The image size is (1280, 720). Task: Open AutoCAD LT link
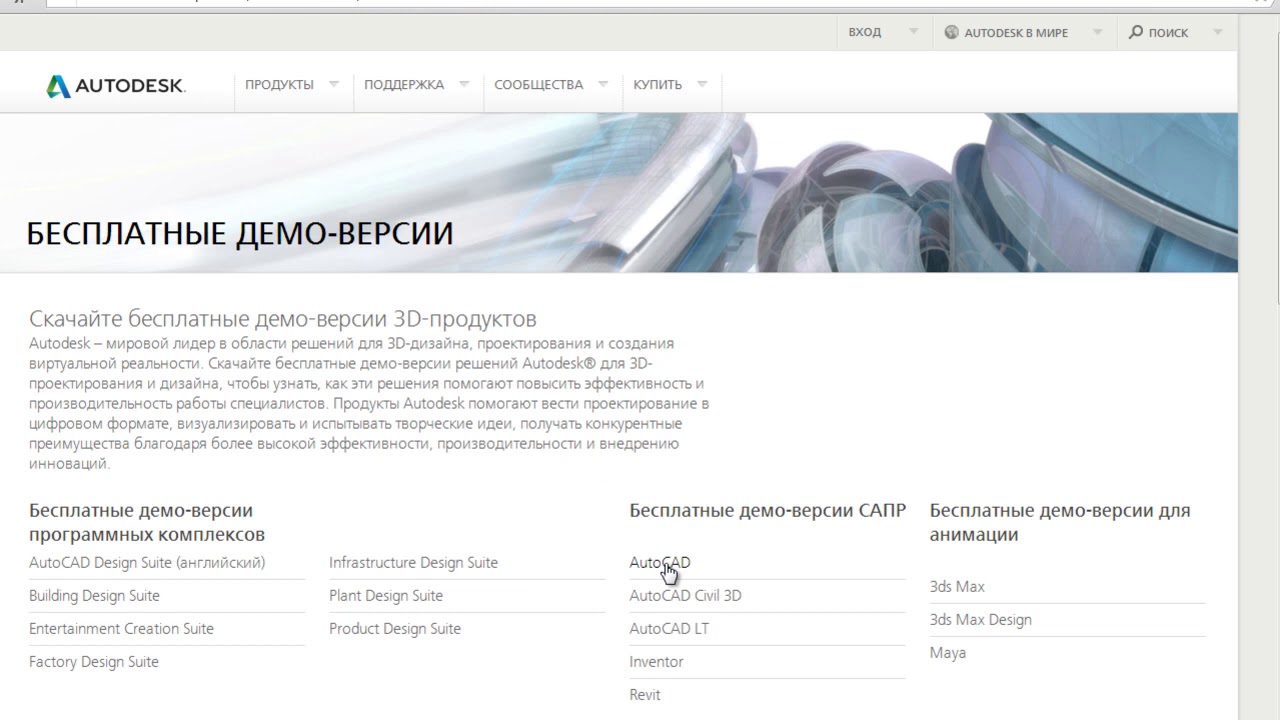tap(669, 629)
